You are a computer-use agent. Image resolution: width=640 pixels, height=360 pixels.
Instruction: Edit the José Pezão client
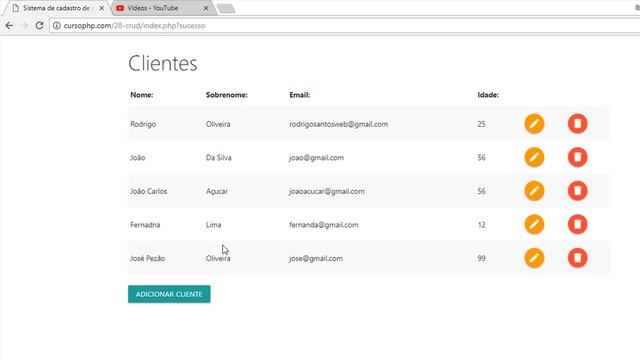(x=534, y=258)
